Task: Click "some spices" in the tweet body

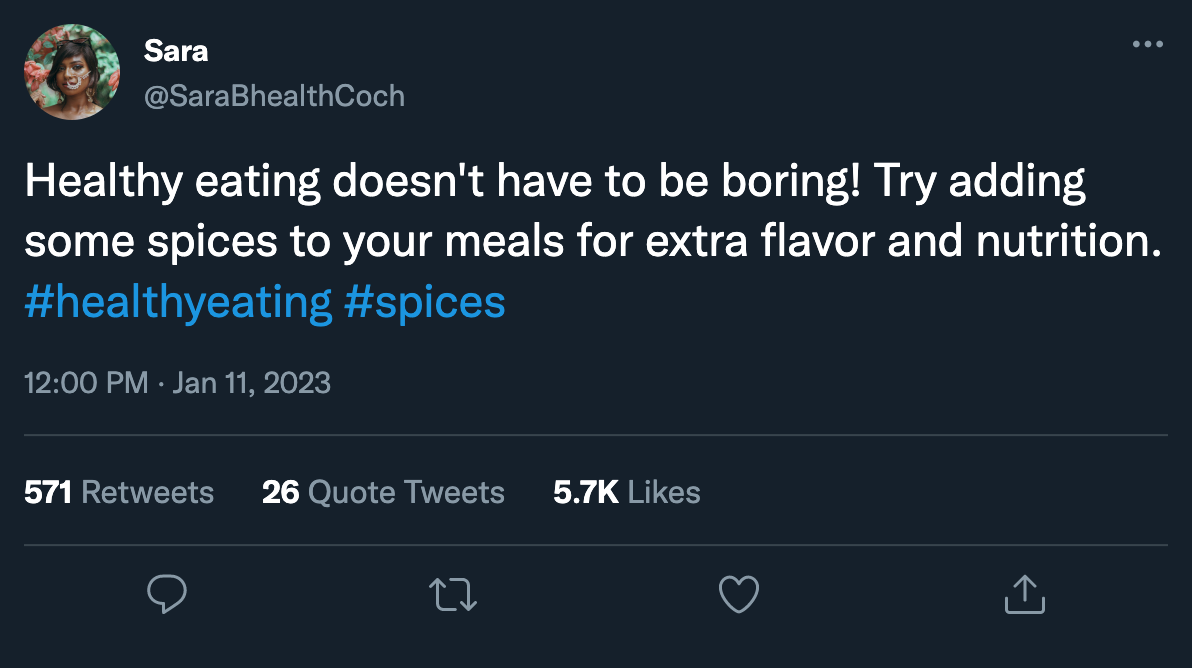Action: 137,244
